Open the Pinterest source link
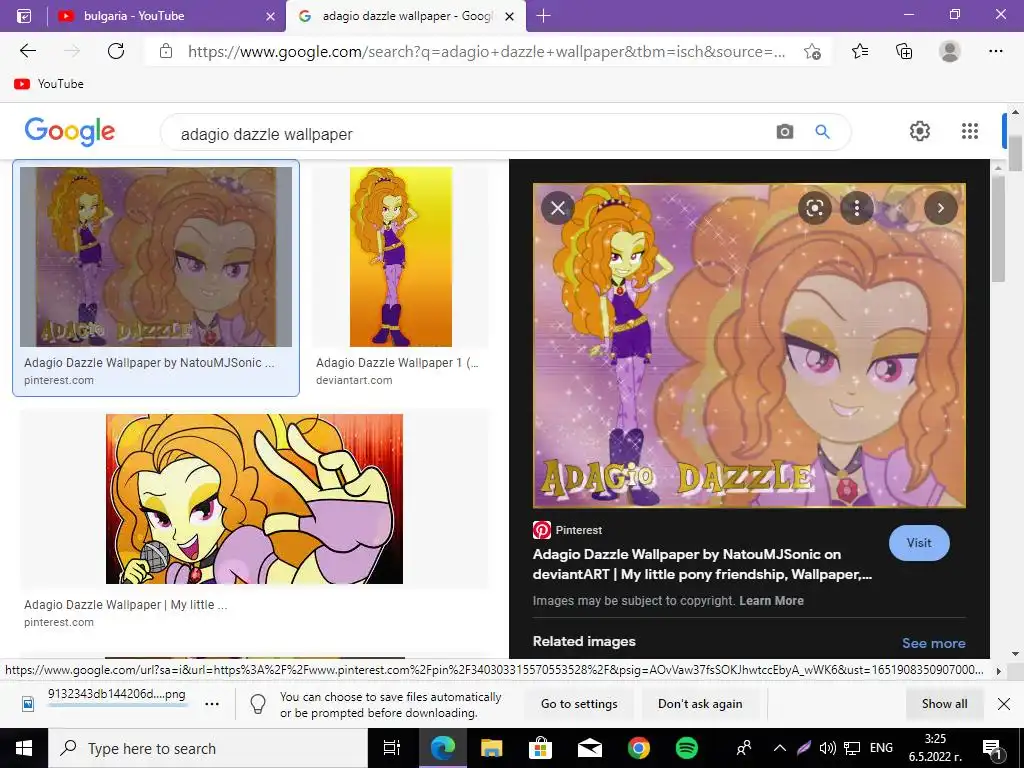This screenshot has width=1024, height=768. (x=568, y=530)
